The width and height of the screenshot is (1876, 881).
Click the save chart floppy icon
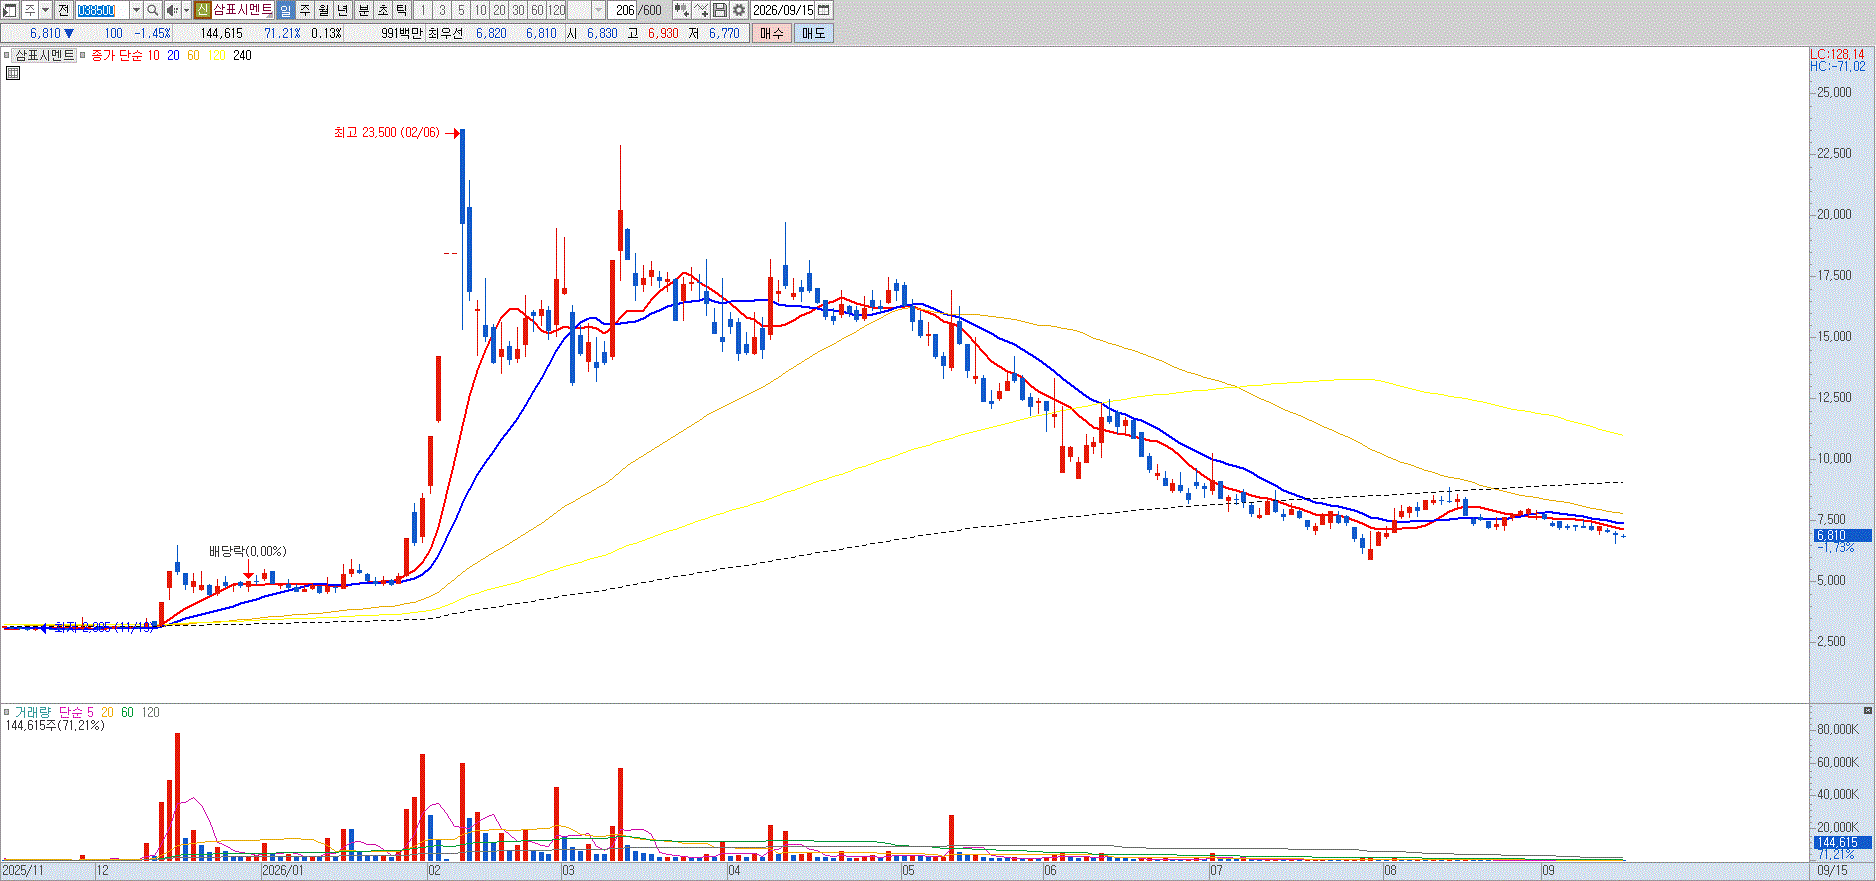tap(720, 10)
